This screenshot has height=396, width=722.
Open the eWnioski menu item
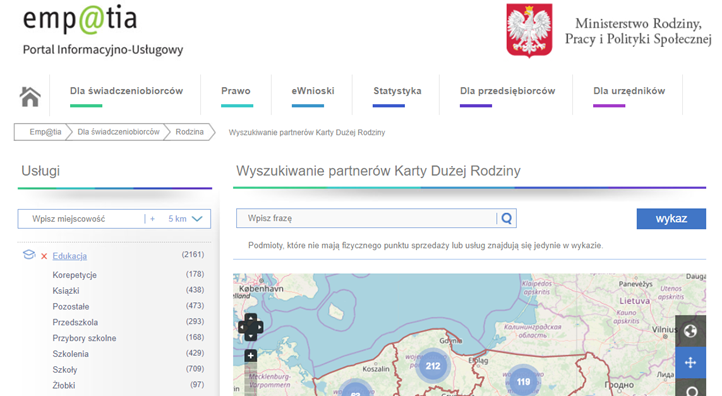313,91
